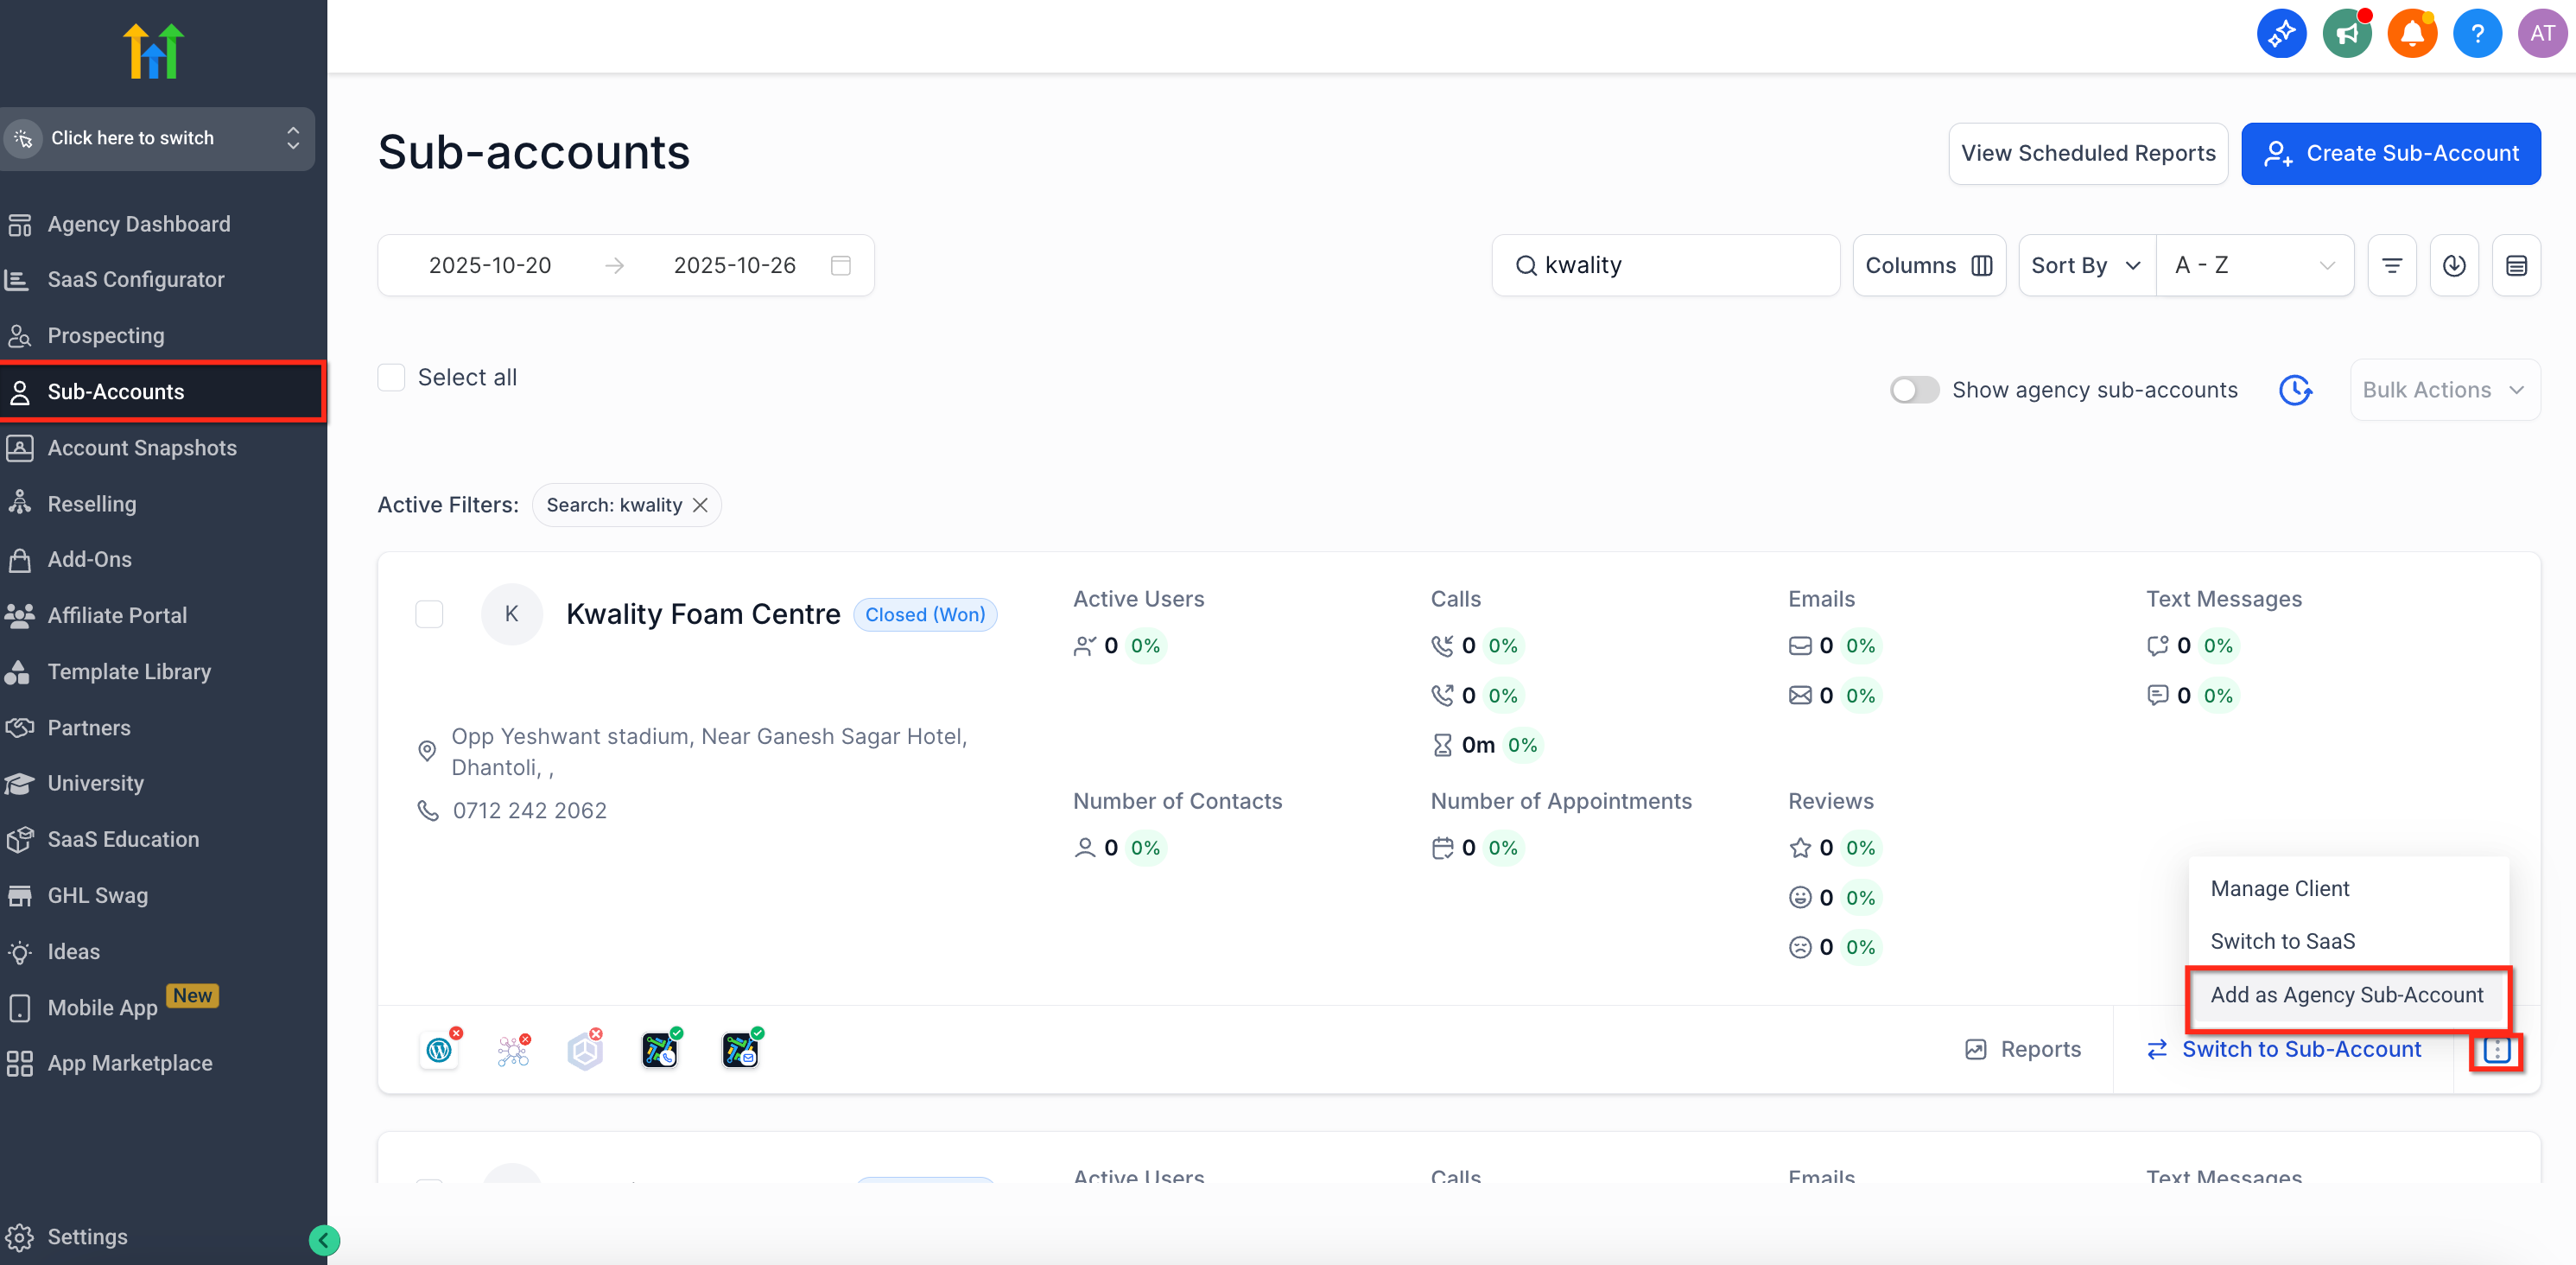
Task: Click the help question mark icon
Action: [x=2476, y=34]
